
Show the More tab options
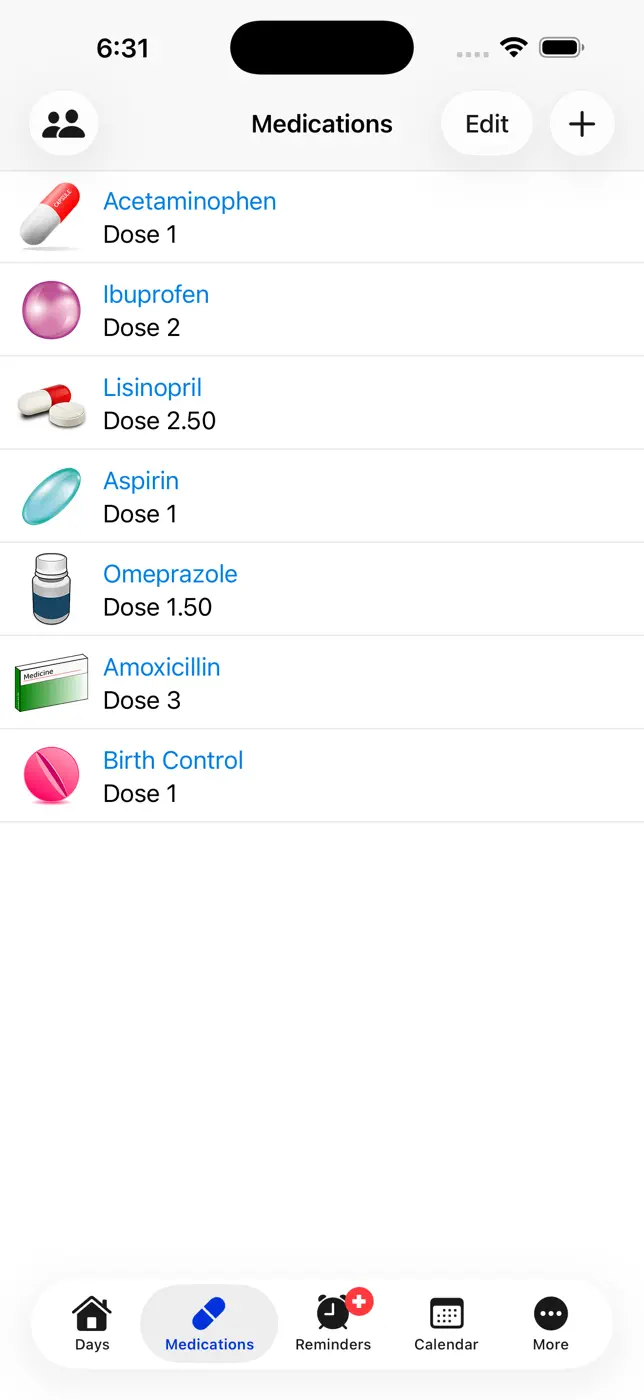(551, 1324)
